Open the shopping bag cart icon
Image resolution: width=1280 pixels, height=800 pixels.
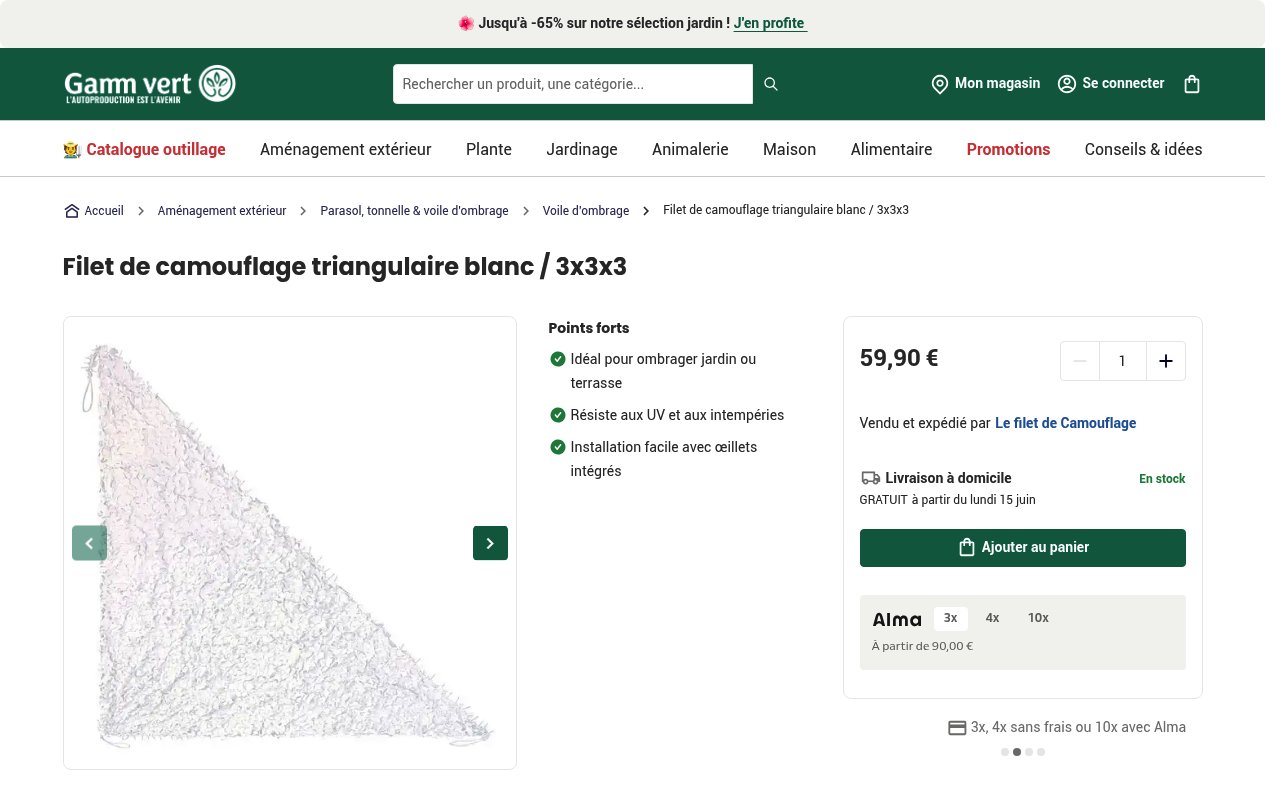tap(1192, 84)
